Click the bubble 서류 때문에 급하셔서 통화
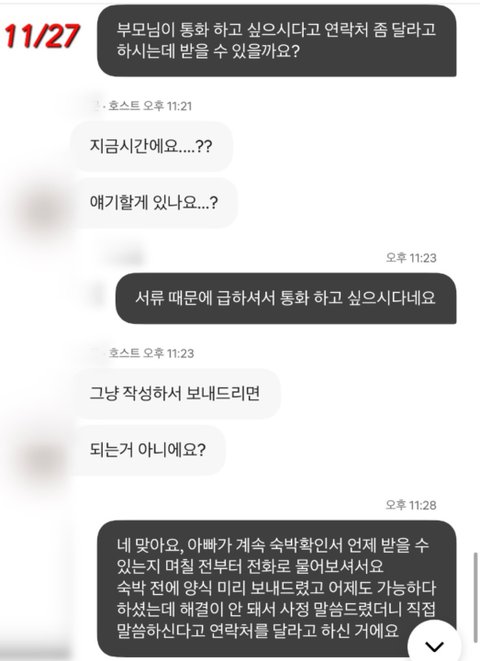Screen dimensions: 480x661 (286, 298)
